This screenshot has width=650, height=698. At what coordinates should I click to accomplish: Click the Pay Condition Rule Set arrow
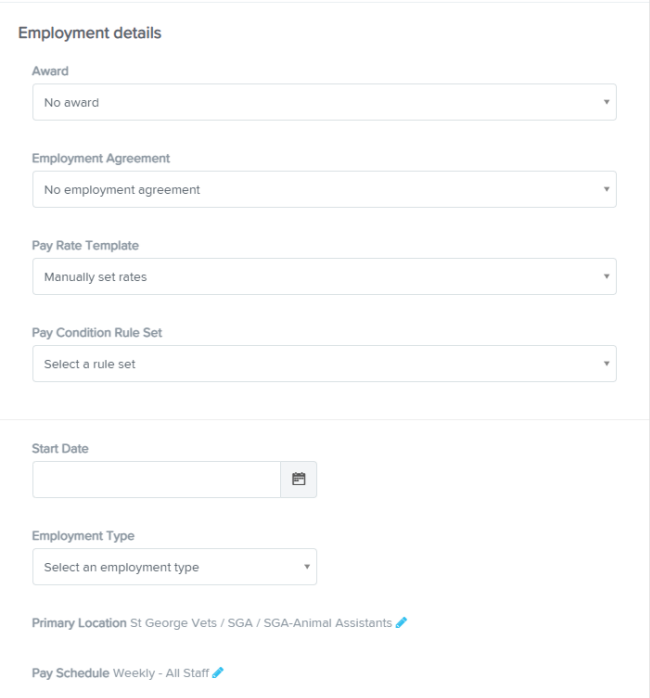(x=606, y=364)
